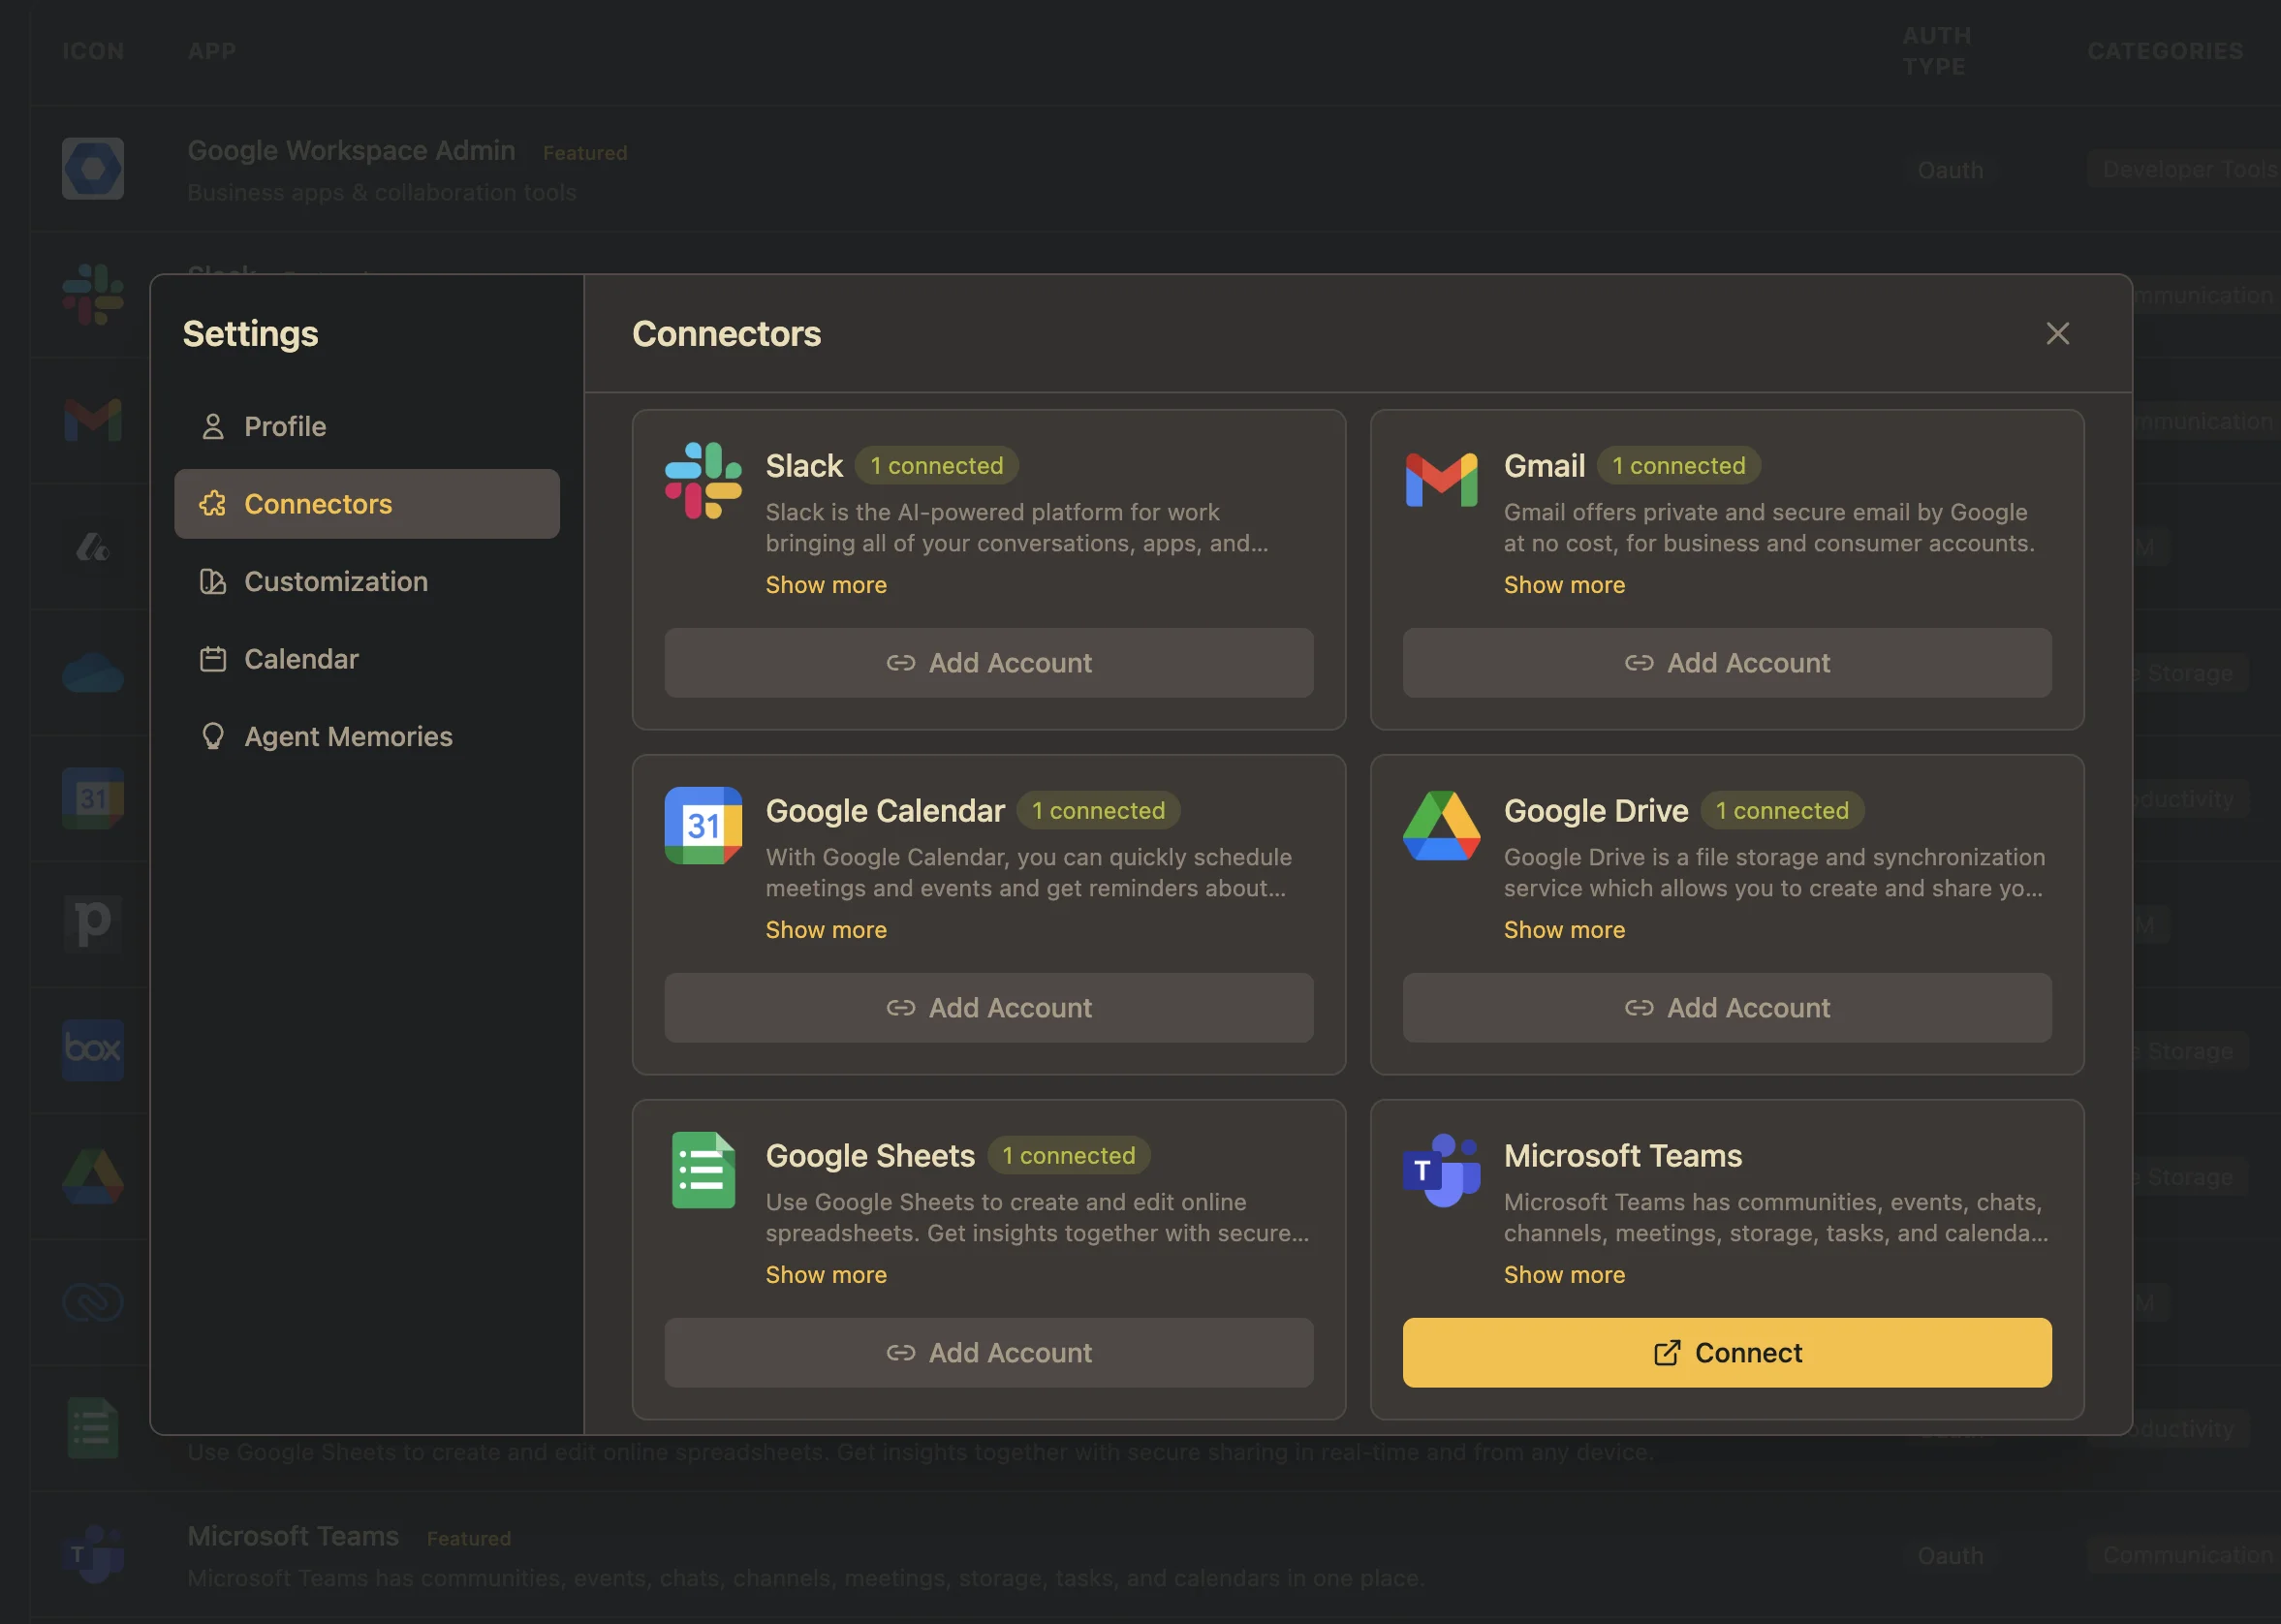Add a Google Calendar account
Image resolution: width=2281 pixels, height=1624 pixels.
click(x=989, y=1008)
